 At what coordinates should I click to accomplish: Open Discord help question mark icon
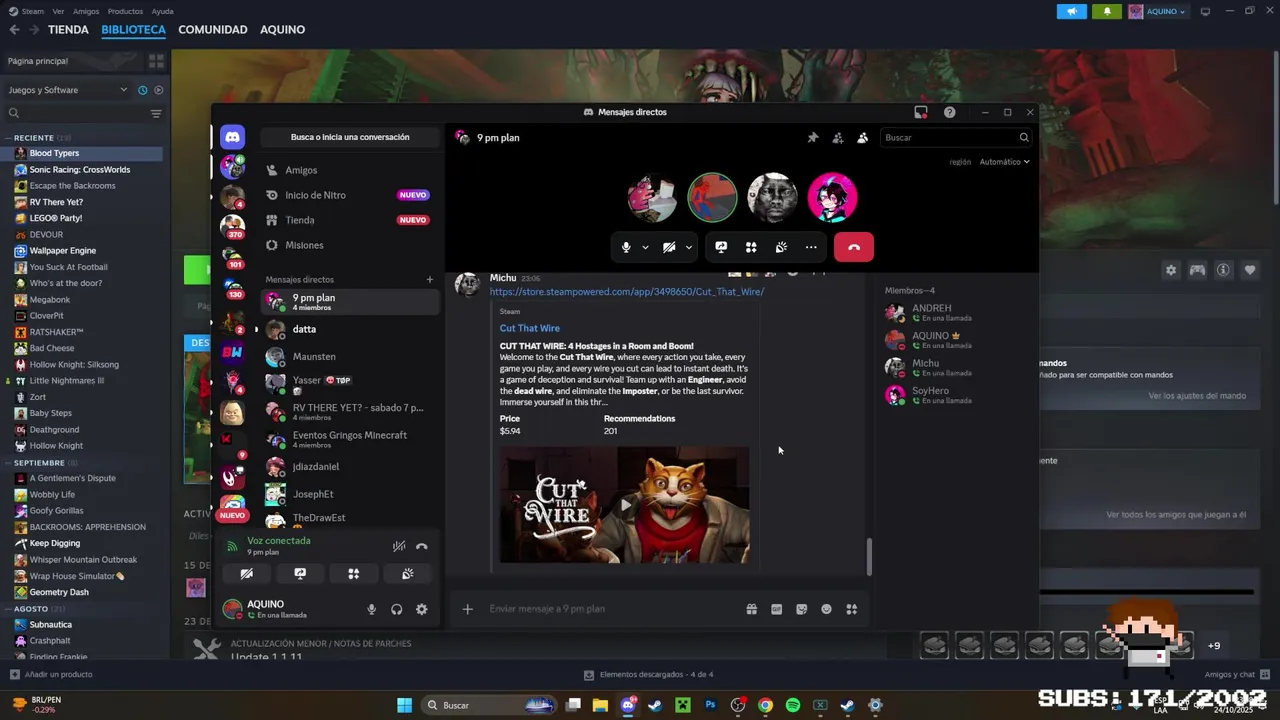coord(949,112)
